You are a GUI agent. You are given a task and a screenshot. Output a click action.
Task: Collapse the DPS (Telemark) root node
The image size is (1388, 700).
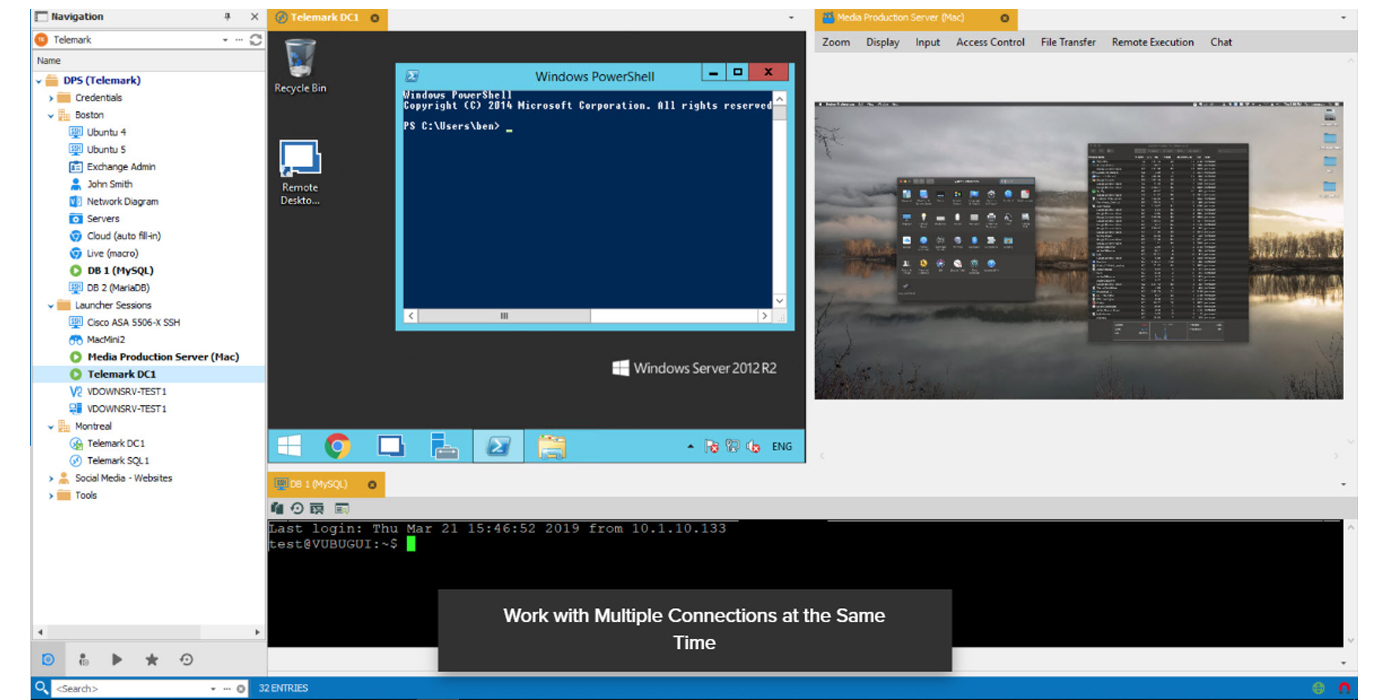[40, 81]
